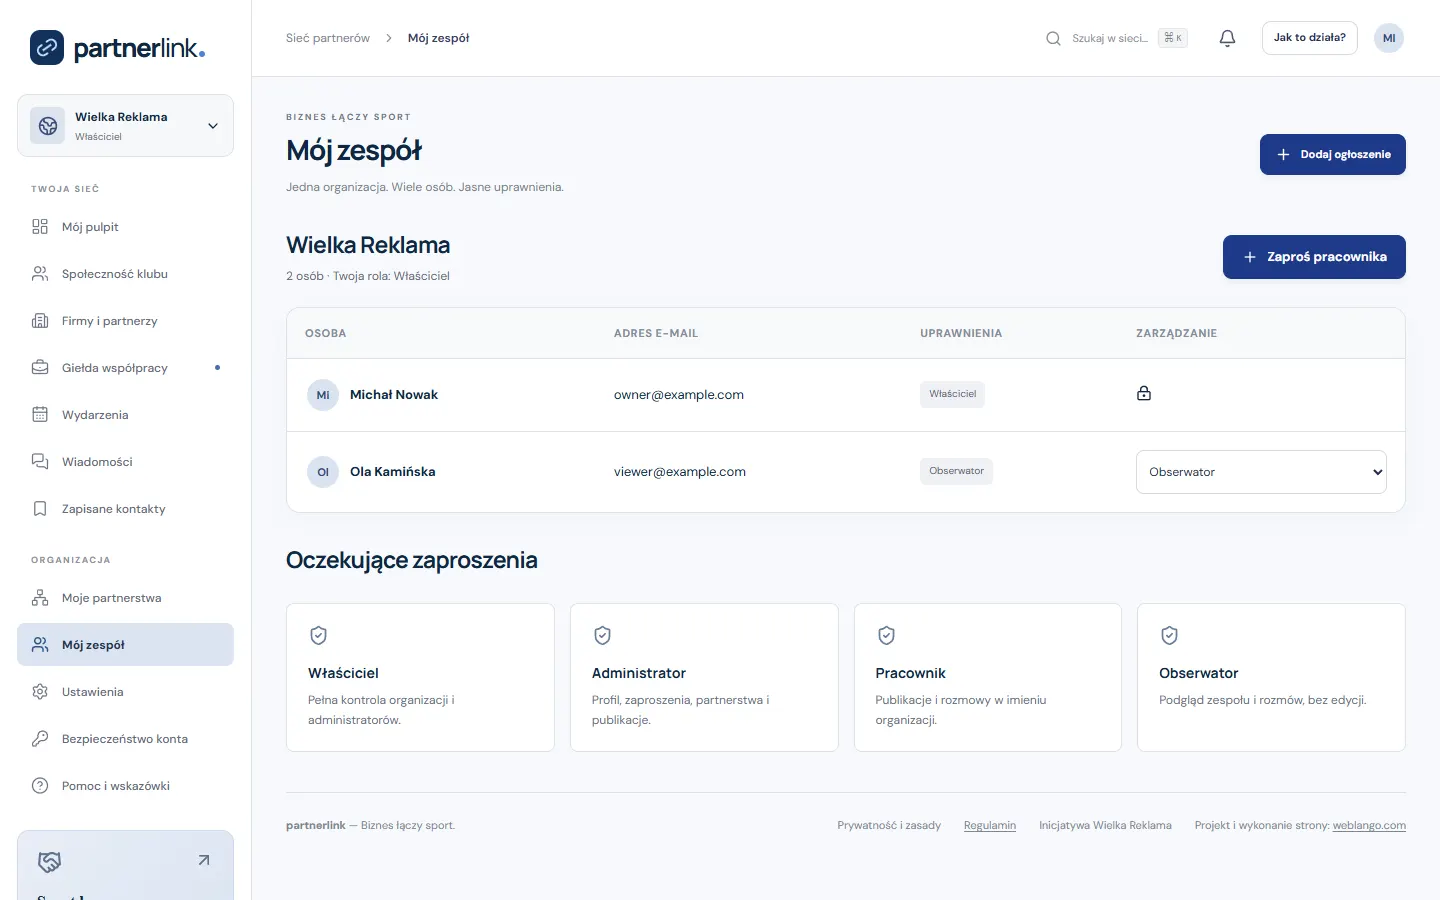Click owner@example.com email cell

coord(679,395)
